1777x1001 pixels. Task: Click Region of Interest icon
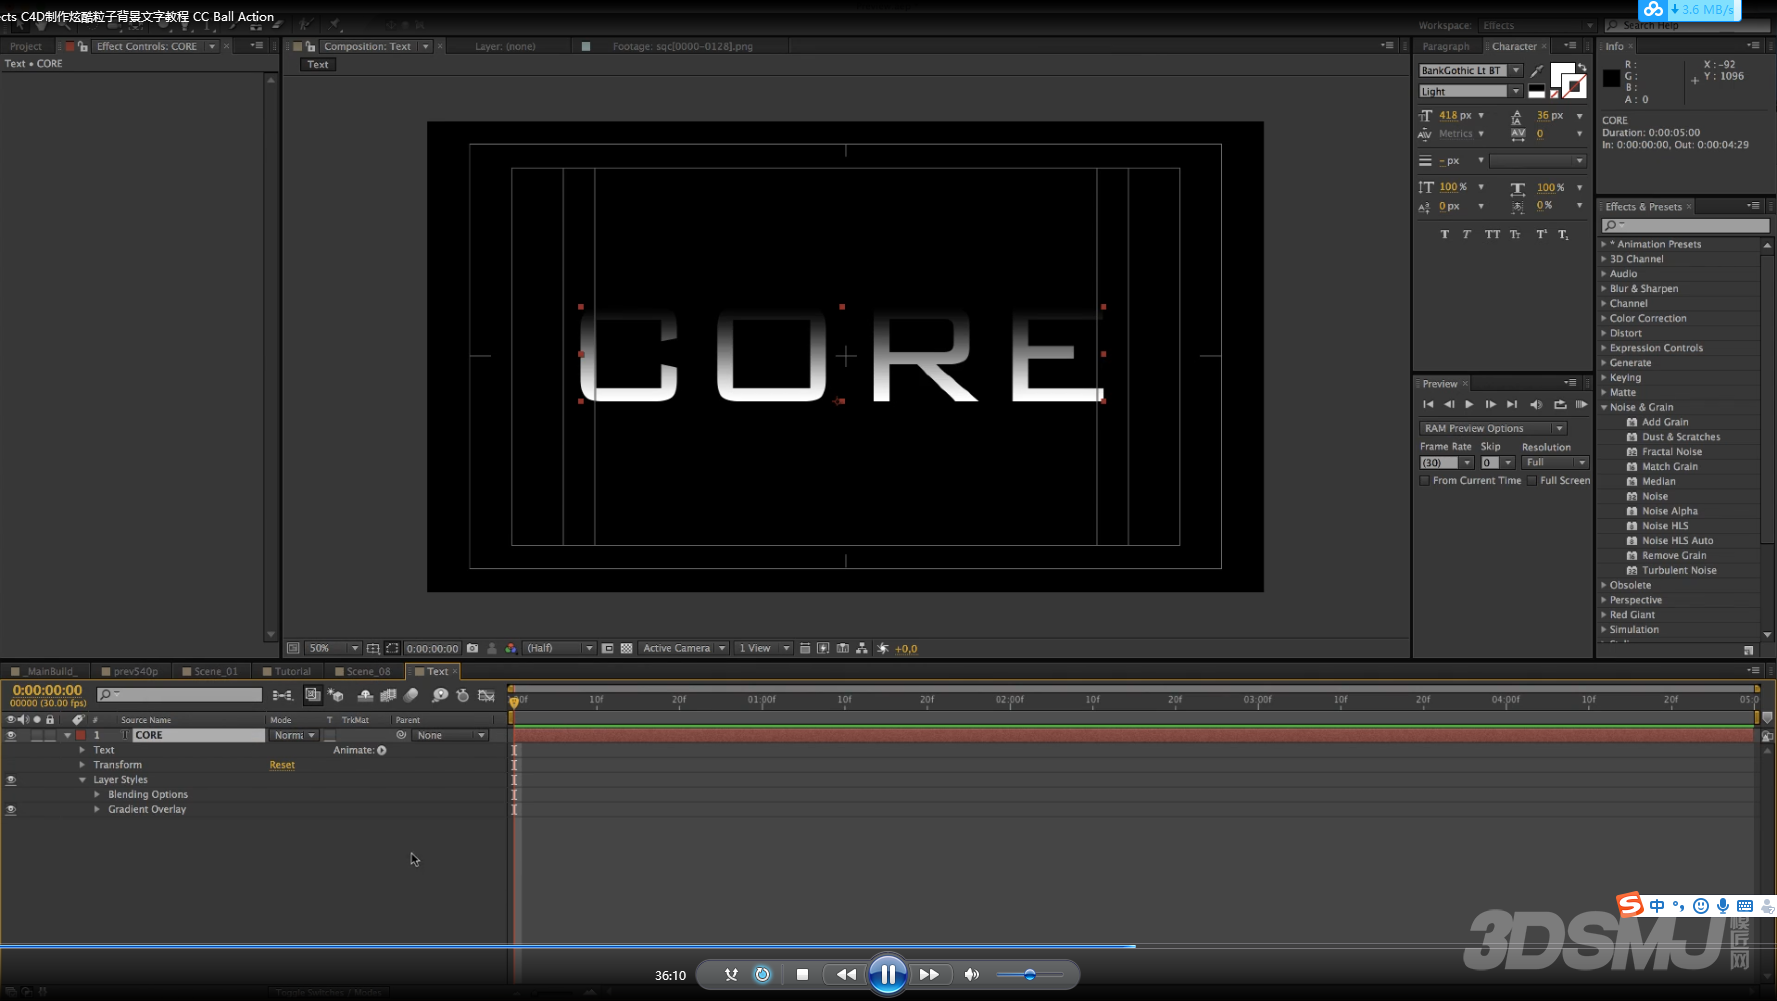click(x=607, y=648)
